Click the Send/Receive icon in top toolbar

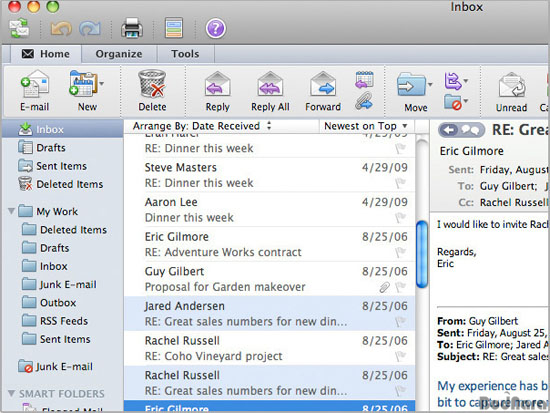point(19,28)
